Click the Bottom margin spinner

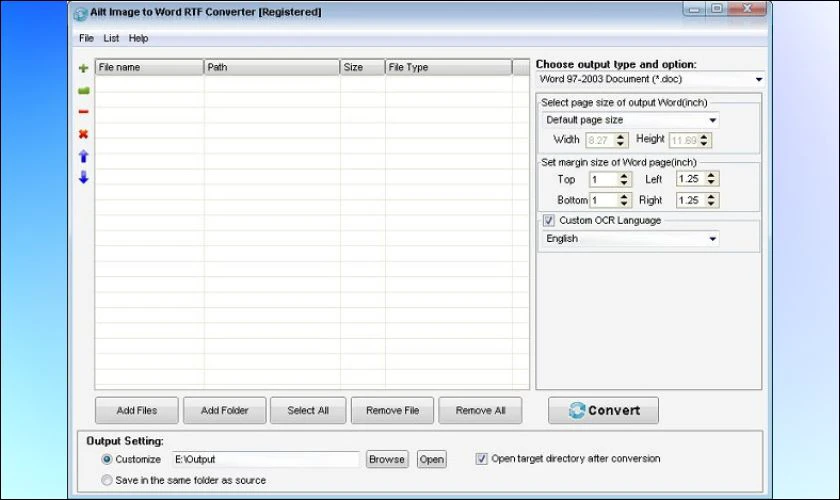624,200
